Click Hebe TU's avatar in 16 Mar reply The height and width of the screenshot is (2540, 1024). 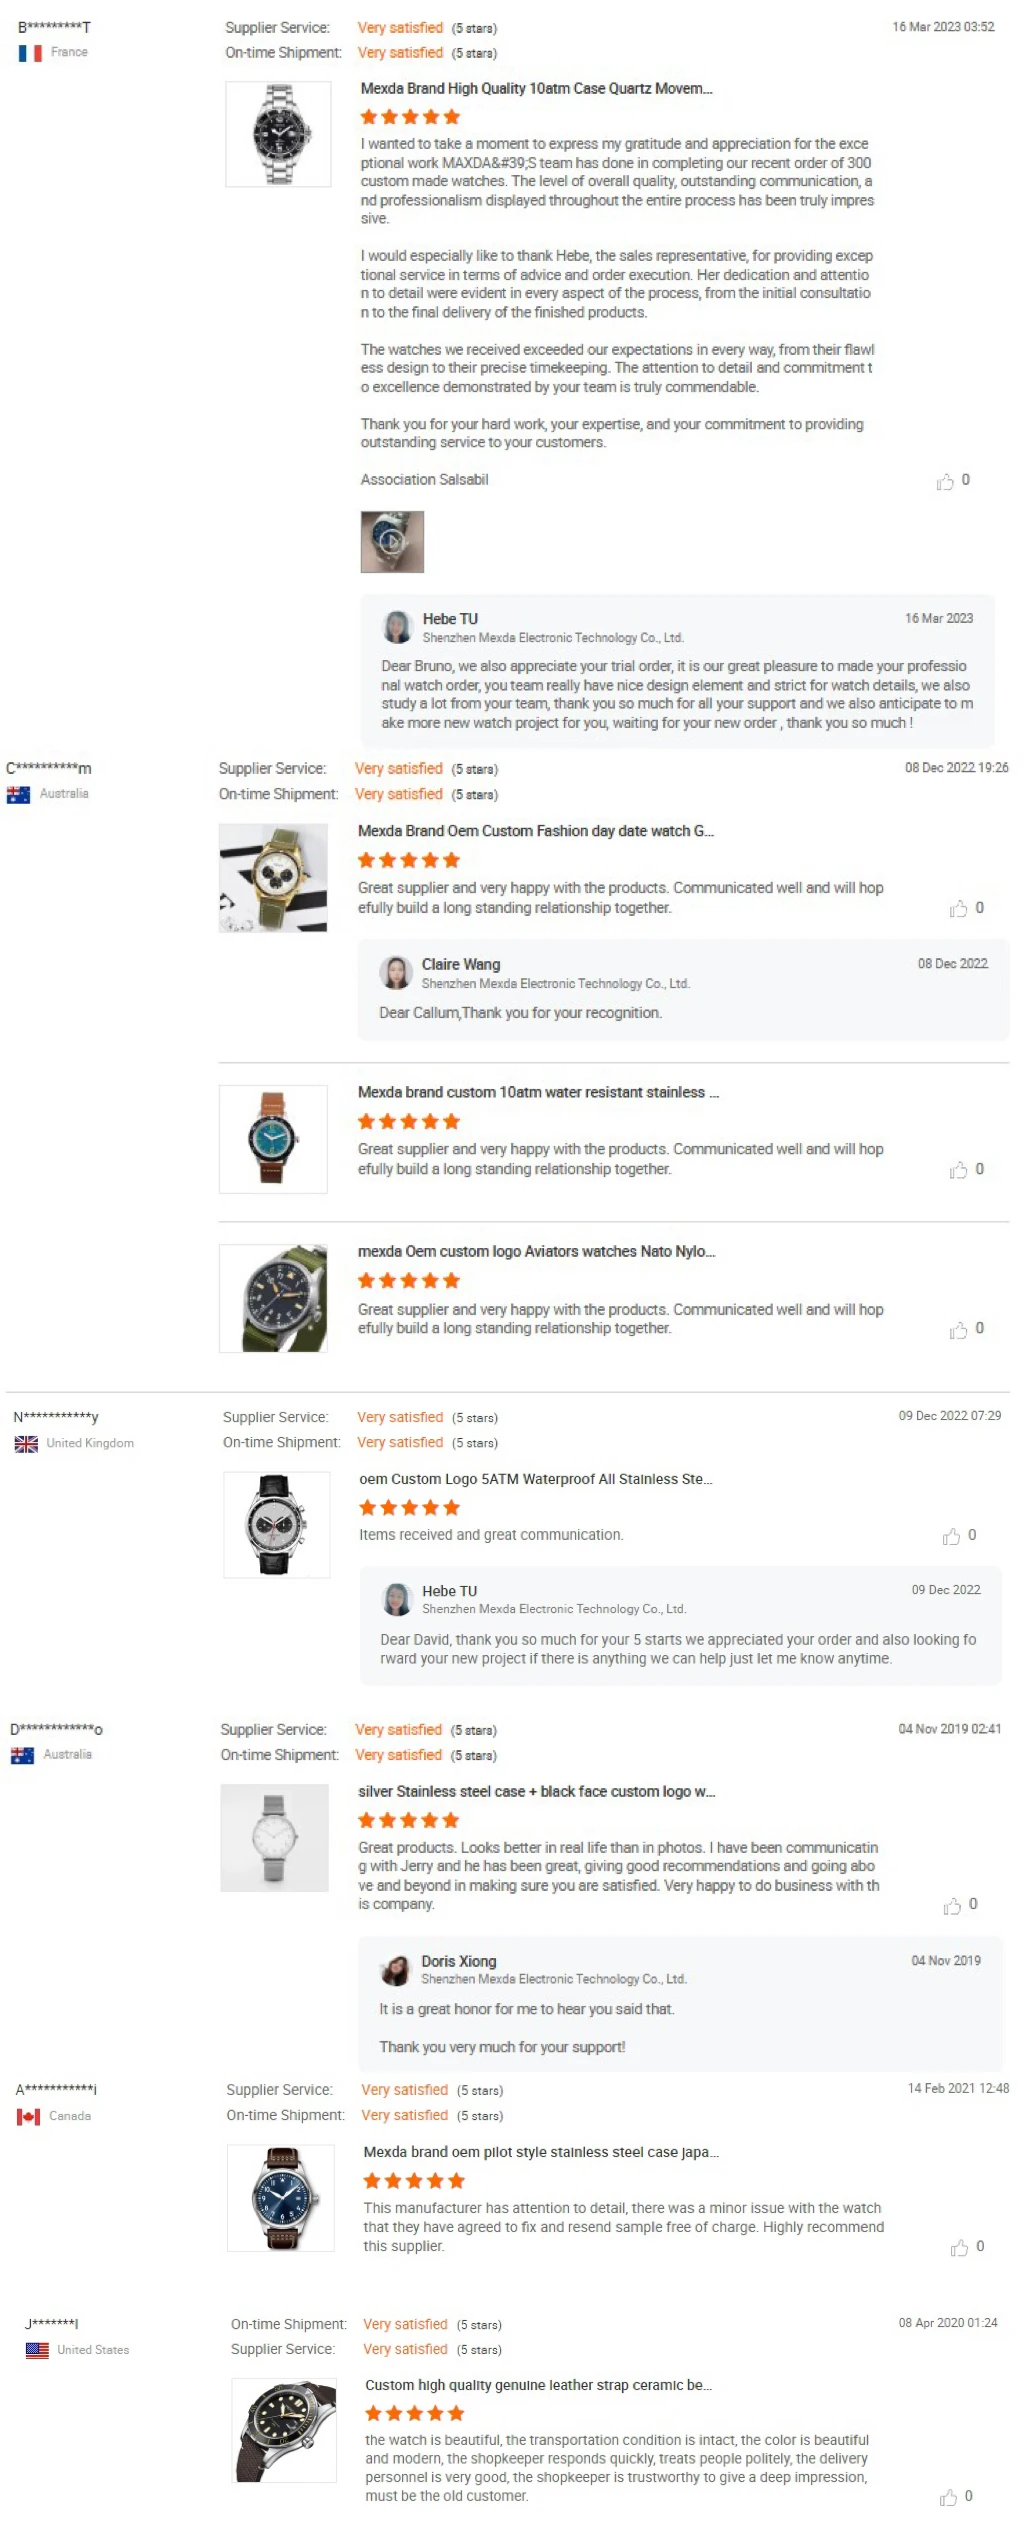coord(398,627)
